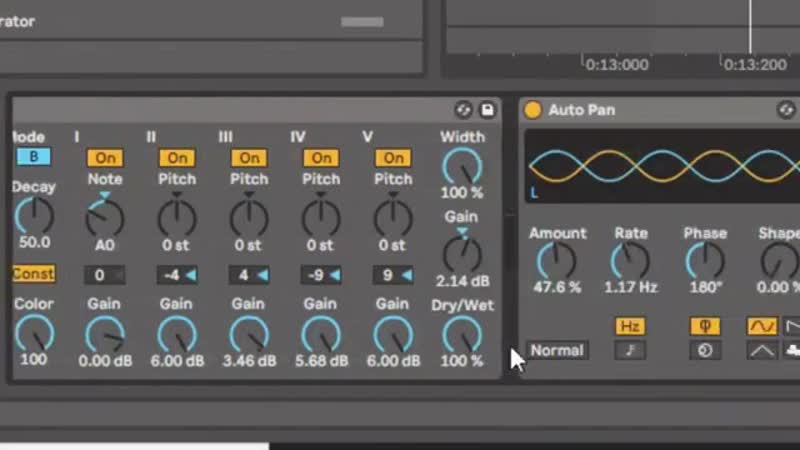Image resolution: width=800 pixels, height=450 pixels.
Task: Click the Auto Pan hot-swap preset icon
Action: pyautogui.click(x=786, y=110)
